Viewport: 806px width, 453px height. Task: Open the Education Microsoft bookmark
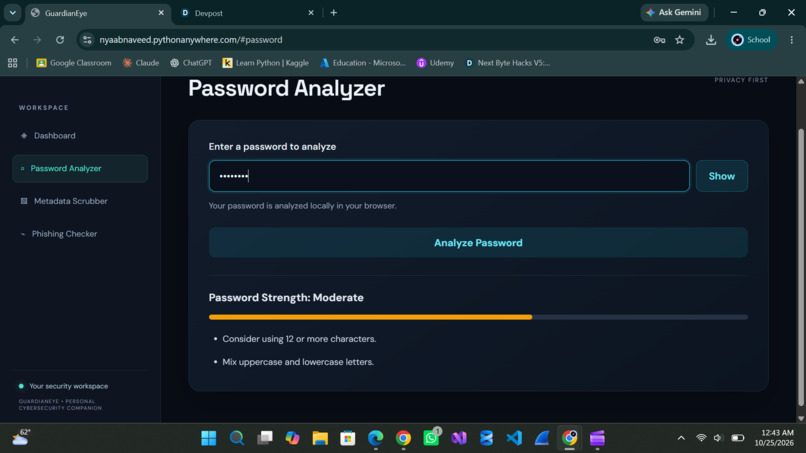tap(362, 63)
